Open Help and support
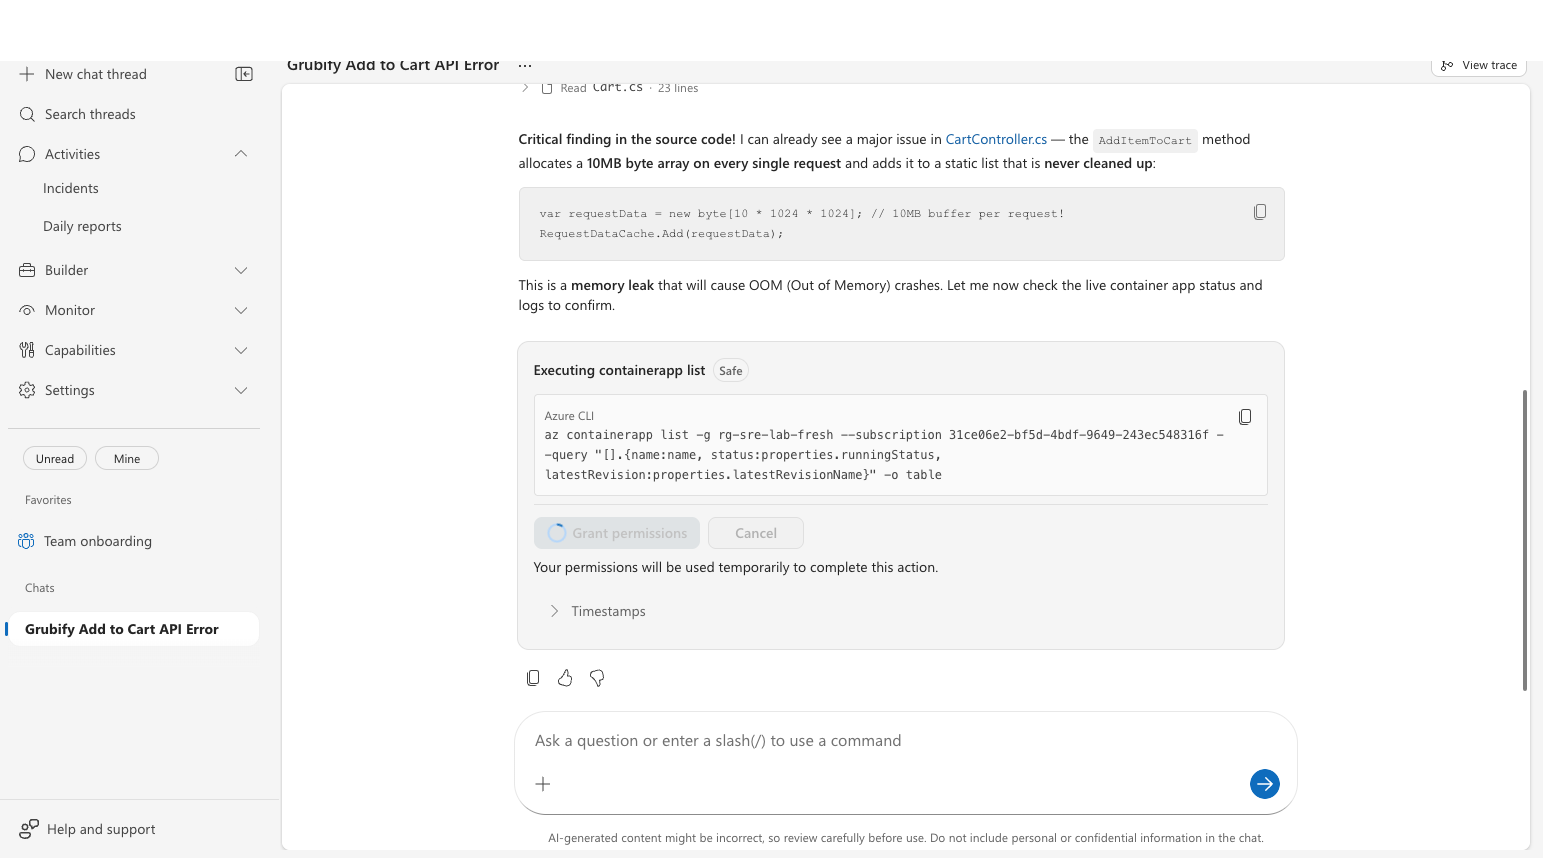Viewport: 1543px width, 858px height. (x=101, y=829)
